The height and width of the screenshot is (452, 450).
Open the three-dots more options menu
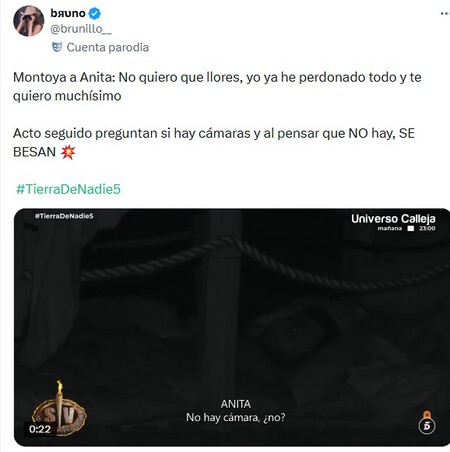pyautogui.click(x=445, y=13)
